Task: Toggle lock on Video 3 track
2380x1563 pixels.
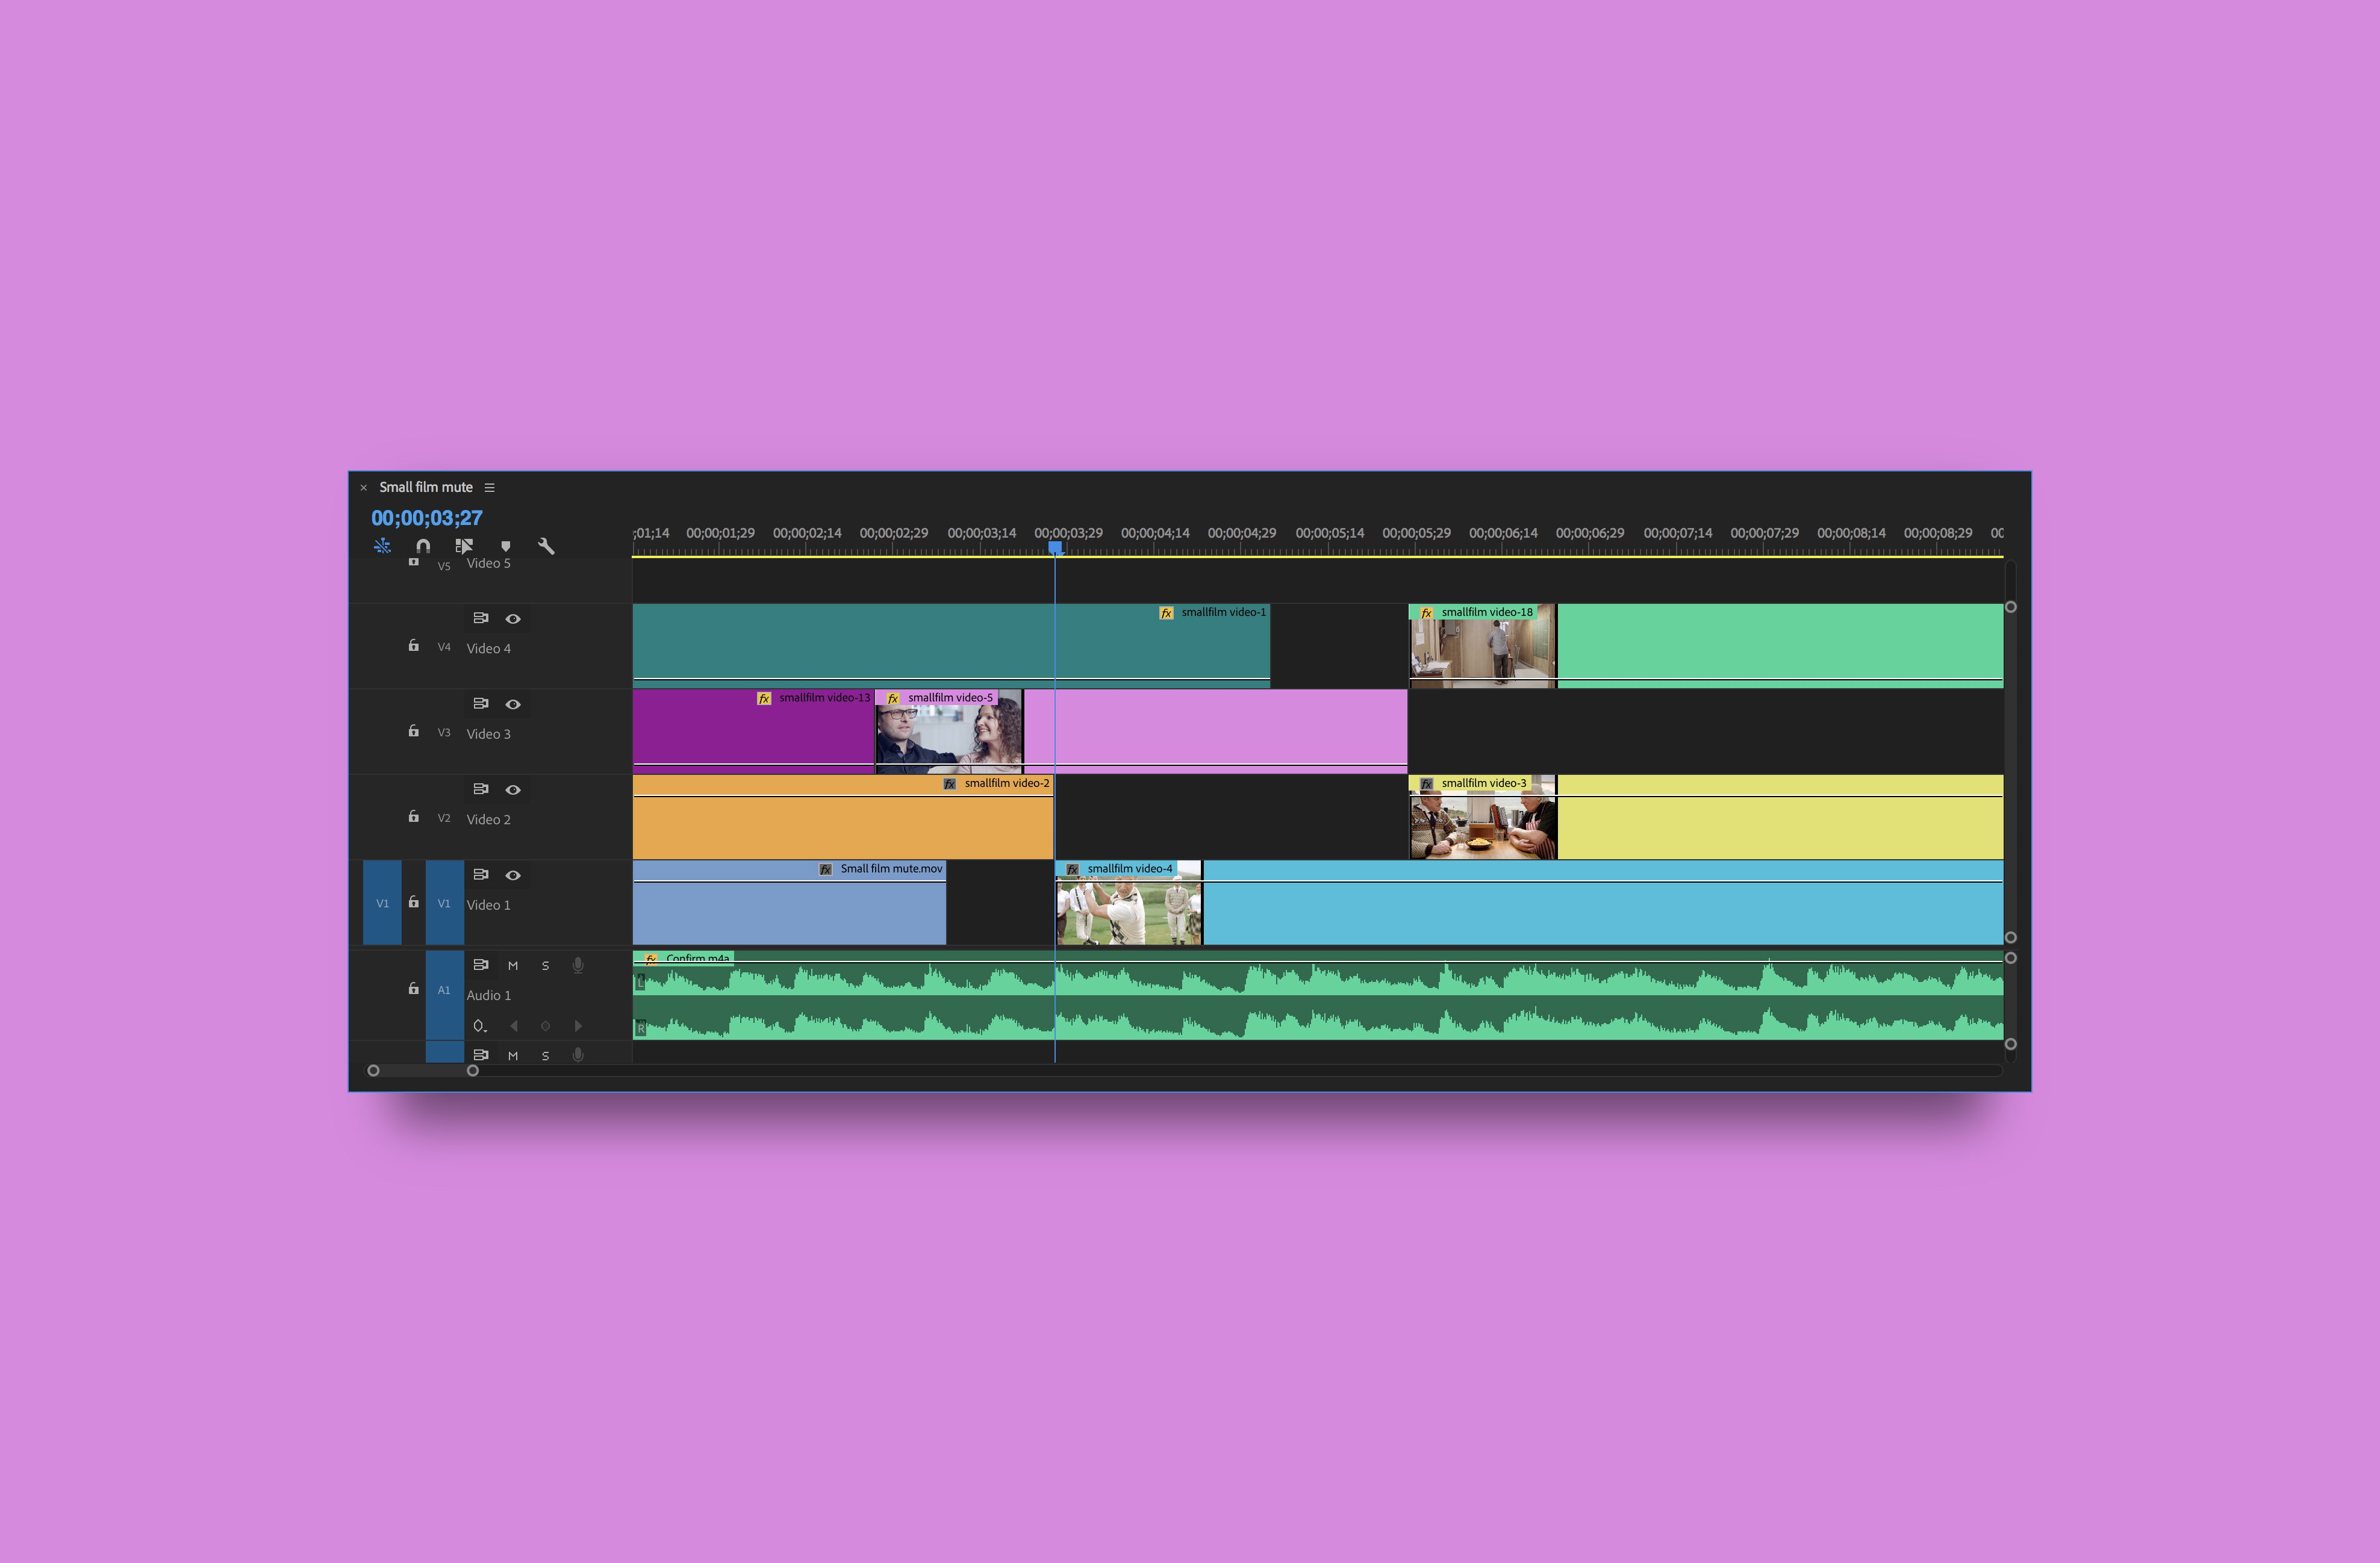Action: point(414,731)
